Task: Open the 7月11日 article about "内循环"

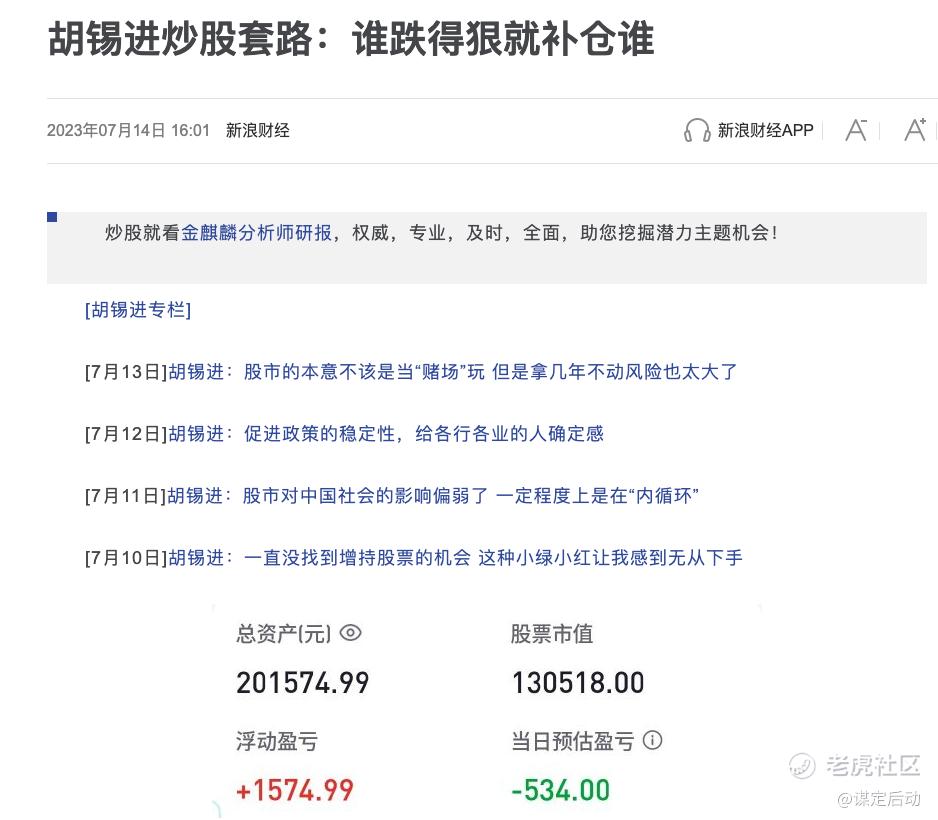Action: [x=470, y=496]
